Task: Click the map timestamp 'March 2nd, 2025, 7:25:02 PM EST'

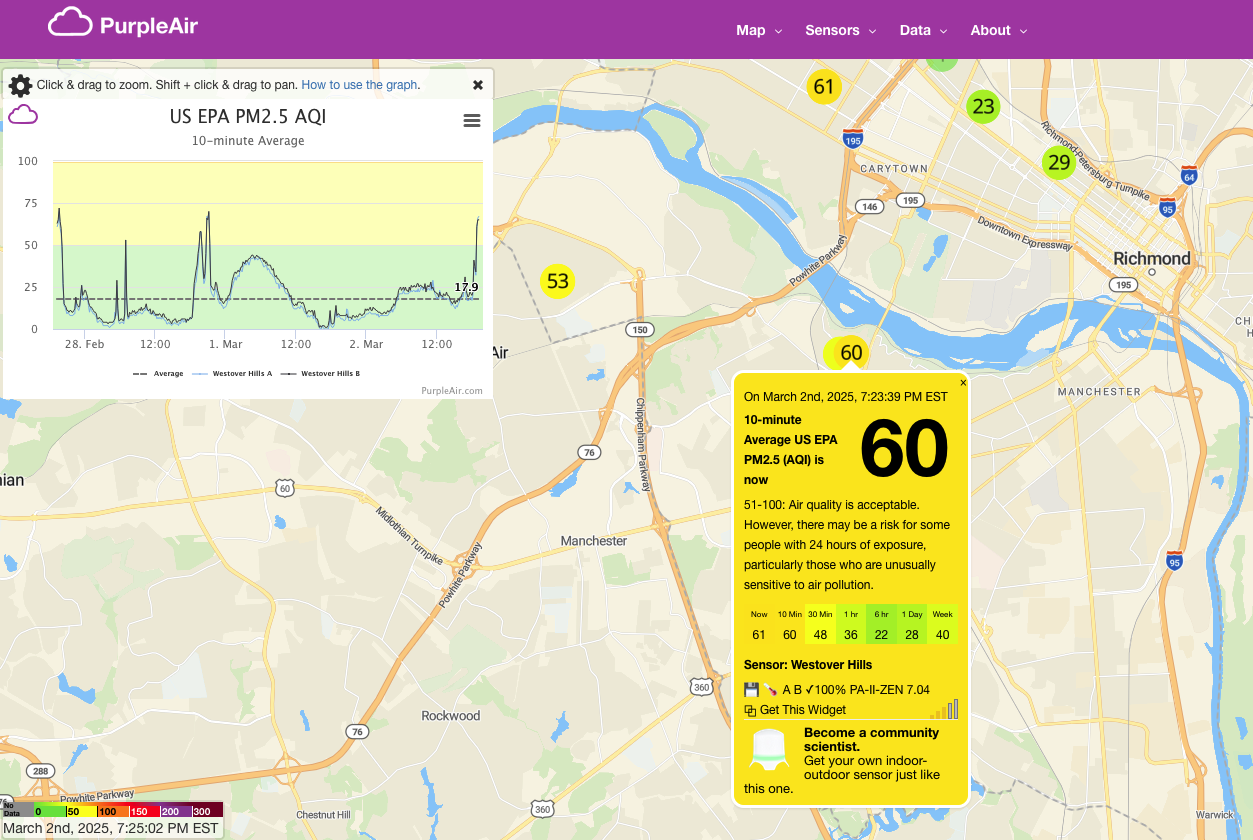Action: [x=111, y=828]
